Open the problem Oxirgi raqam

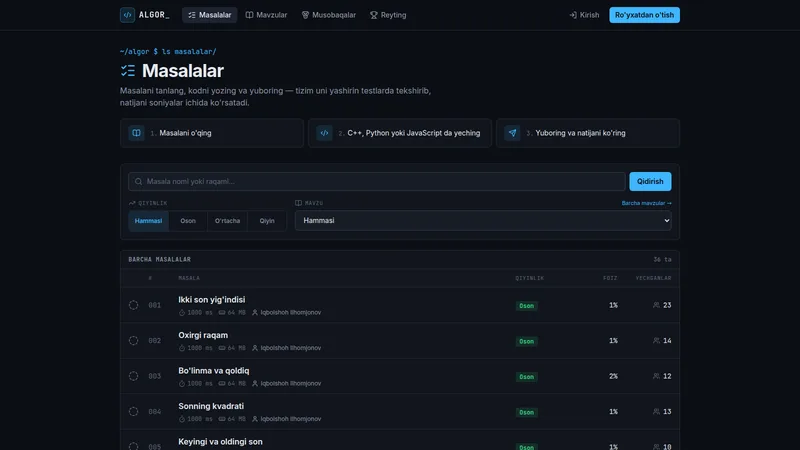coord(203,335)
